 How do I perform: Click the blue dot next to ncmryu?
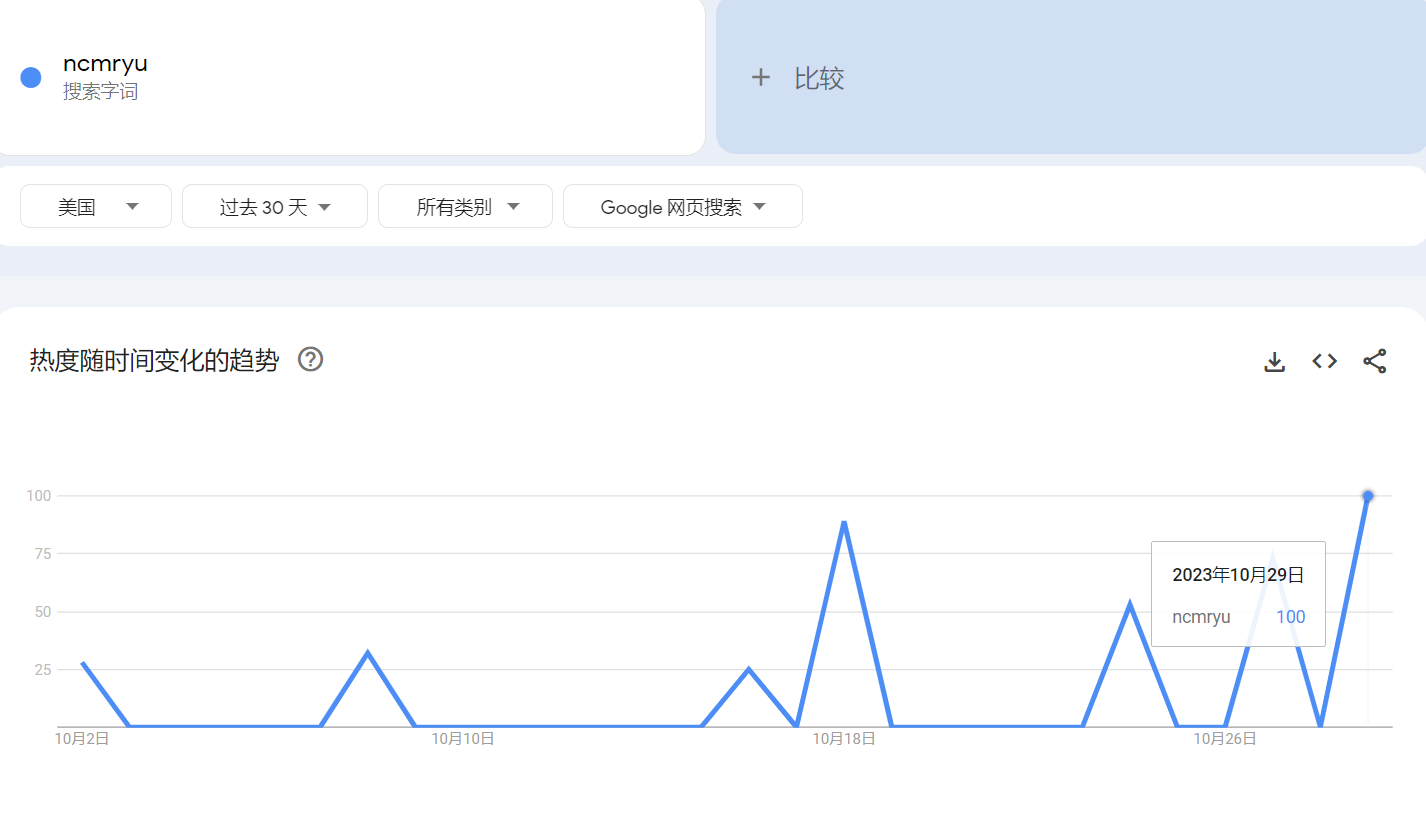(x=31, y=78)
